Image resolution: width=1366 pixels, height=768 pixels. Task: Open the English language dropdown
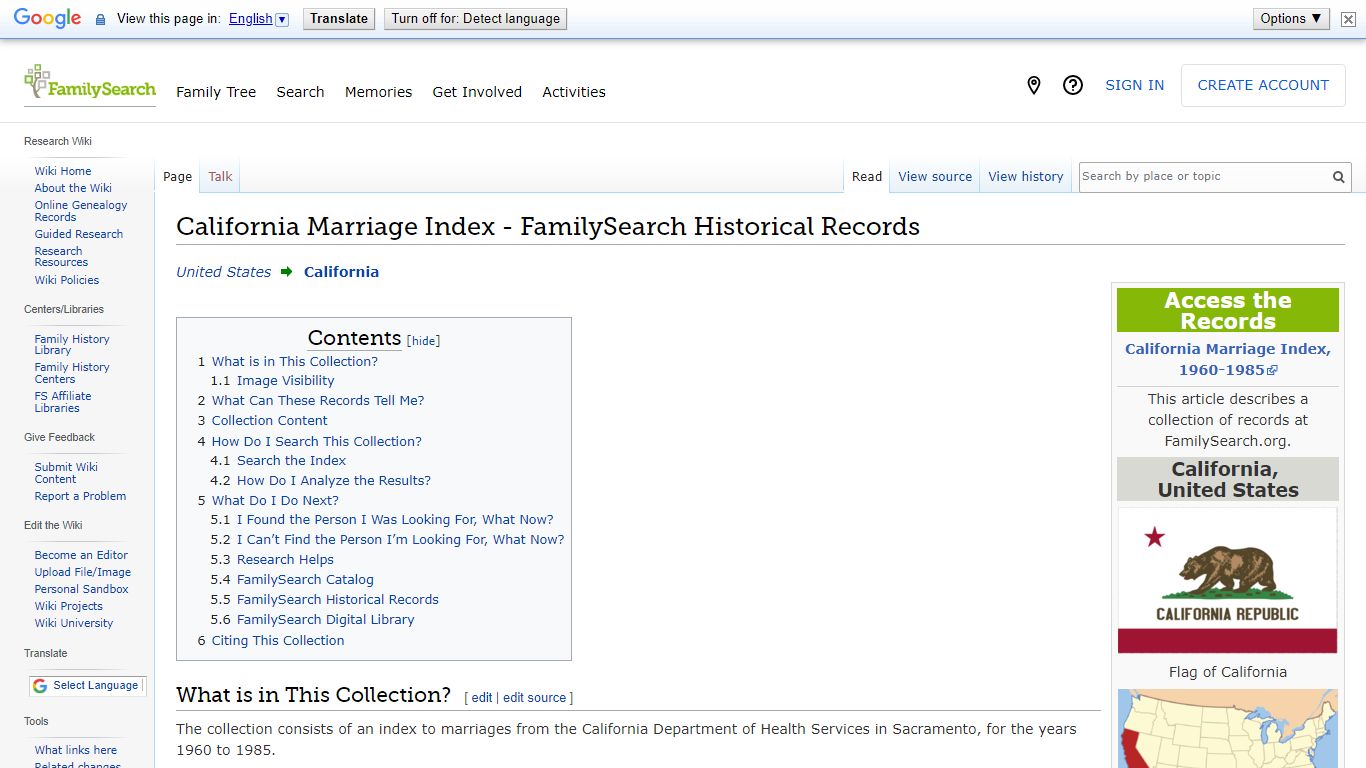click(x=258, y=19)
